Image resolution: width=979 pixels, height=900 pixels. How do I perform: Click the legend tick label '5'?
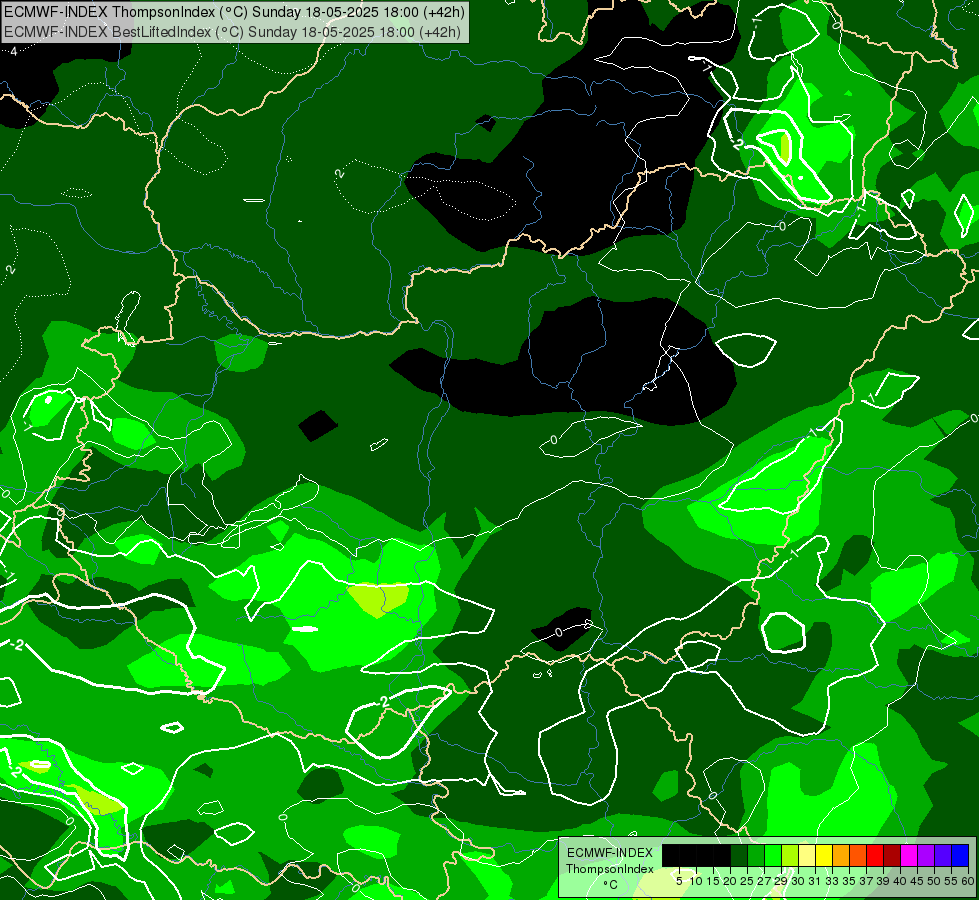tap(679, 881)
